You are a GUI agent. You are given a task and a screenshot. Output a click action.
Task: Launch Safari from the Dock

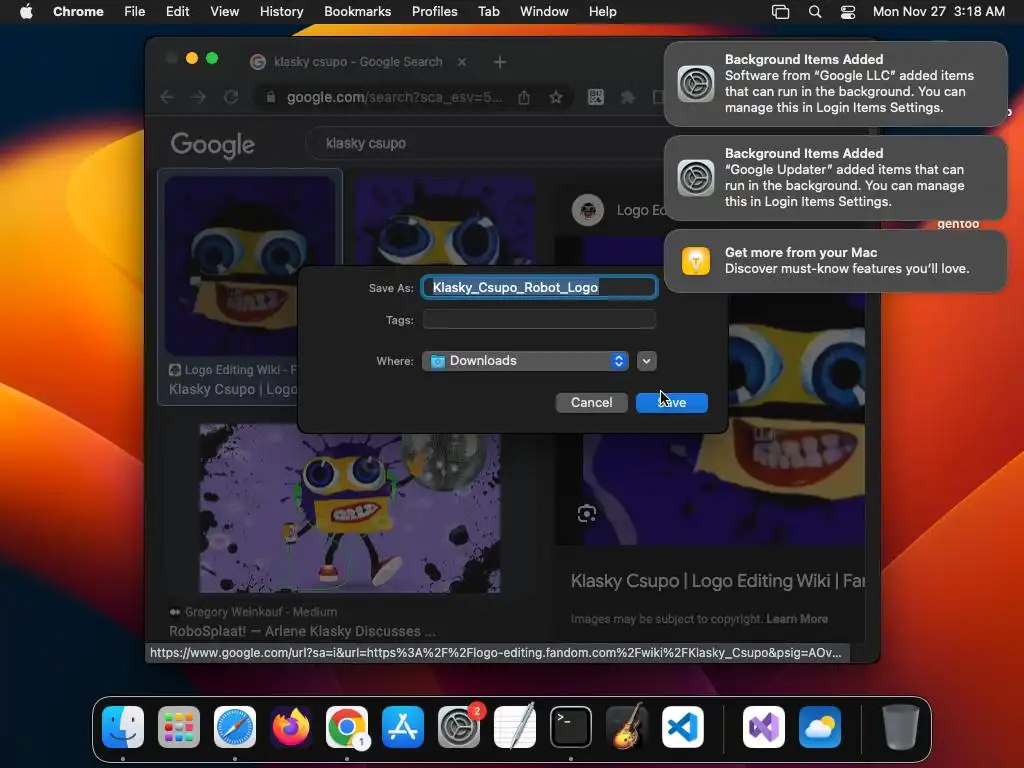point(235,726)
